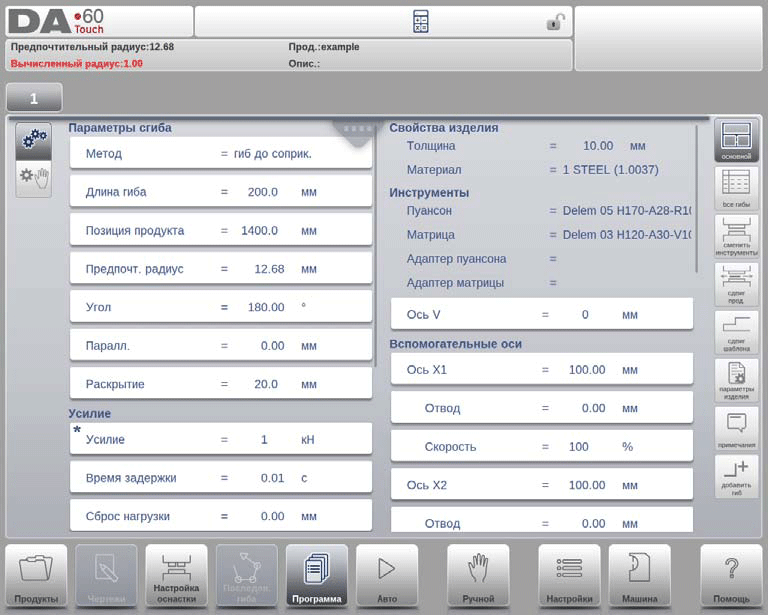Select the gear-with-hand manual view toggle
The image size is (768, 615).
[34, 178]
